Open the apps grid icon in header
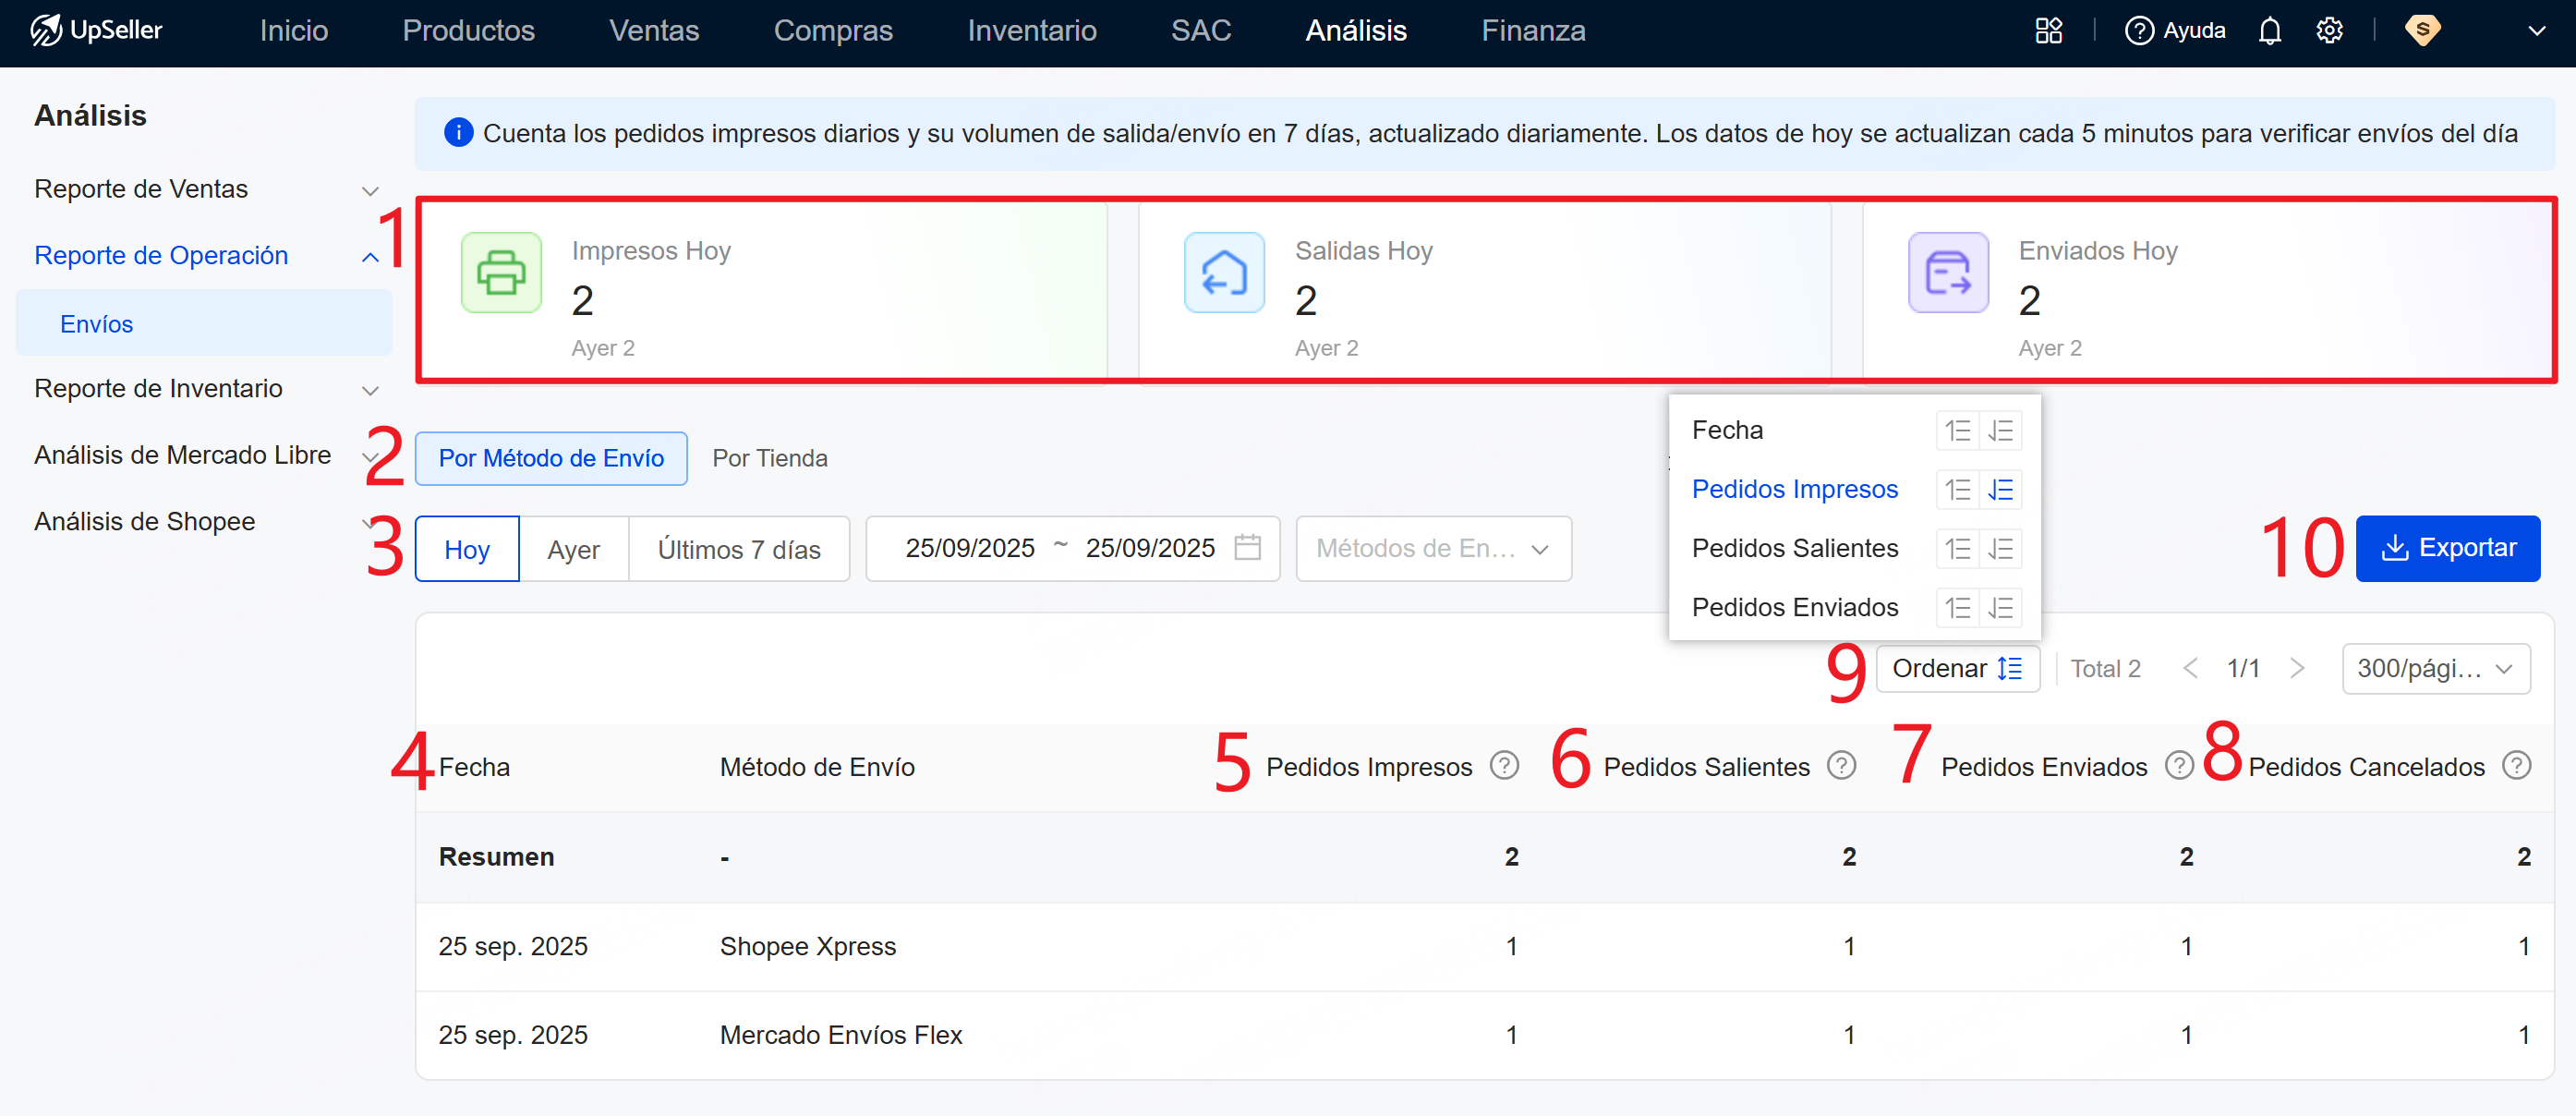This screenshot has width=2576, height=1116. [2048, 31]
